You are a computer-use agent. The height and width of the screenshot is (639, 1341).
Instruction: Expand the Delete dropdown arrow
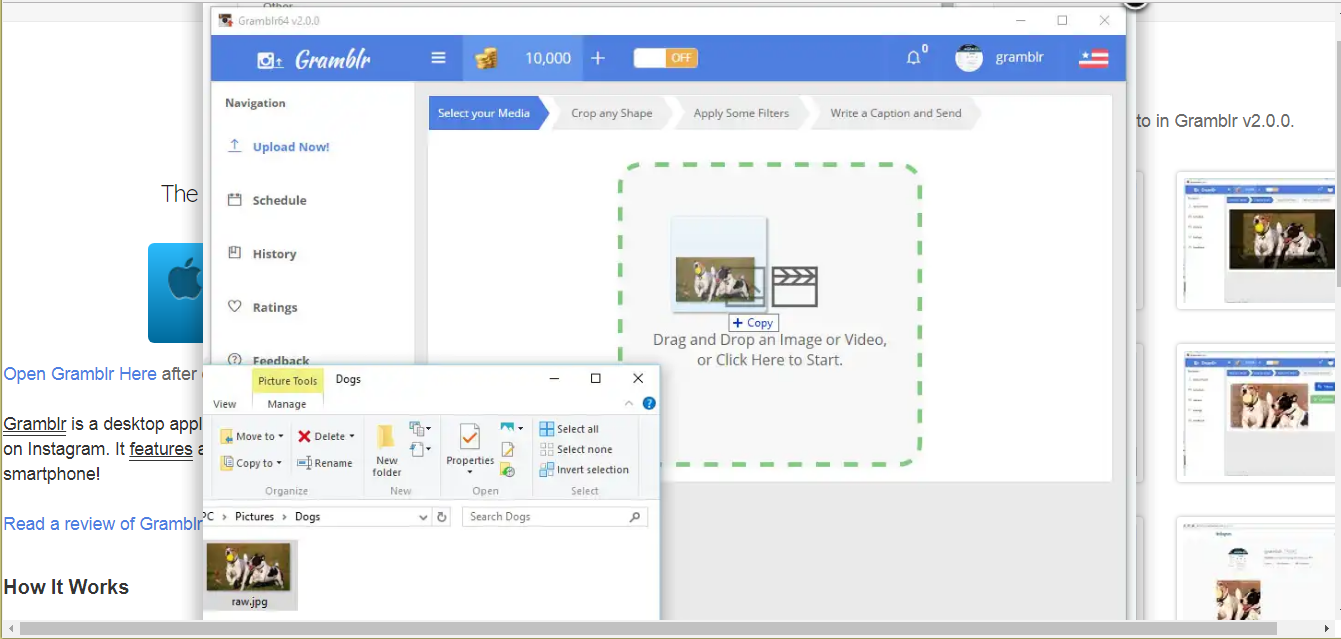(x=352, y=436)
